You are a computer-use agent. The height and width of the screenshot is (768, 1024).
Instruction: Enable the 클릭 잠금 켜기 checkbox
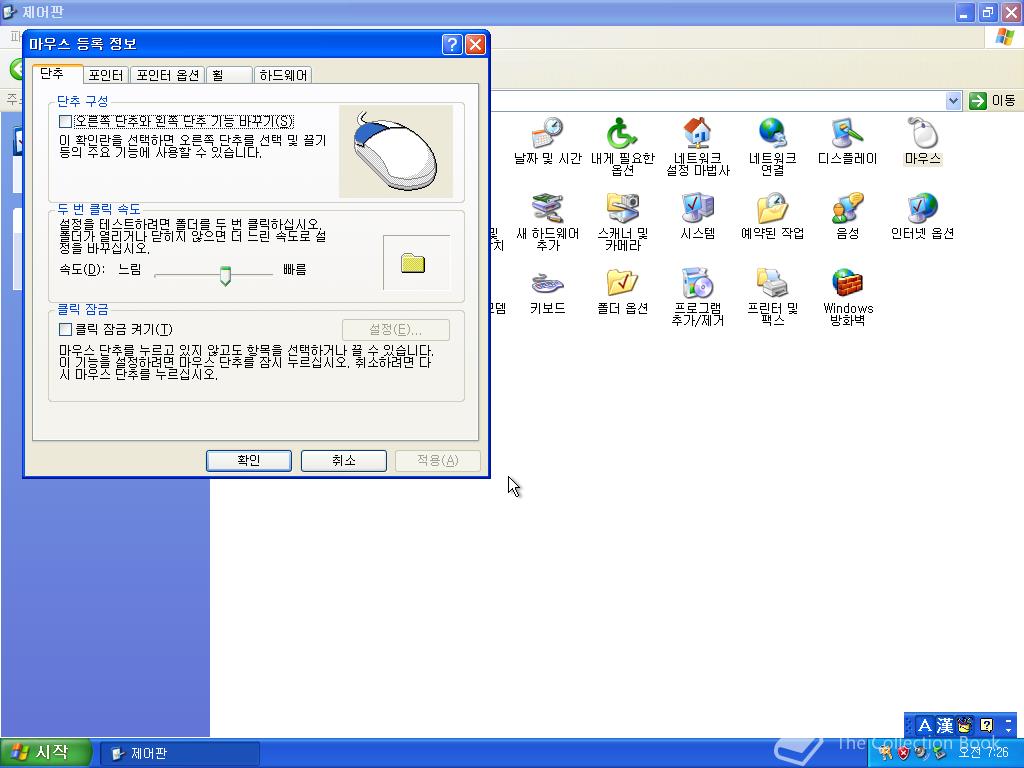(65, 329)
